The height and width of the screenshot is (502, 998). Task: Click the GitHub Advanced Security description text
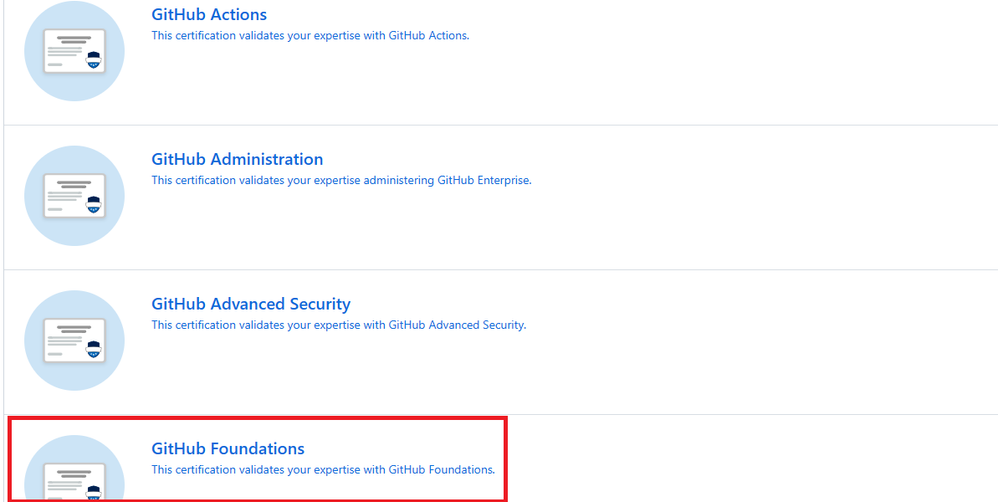tap(338, 325)
